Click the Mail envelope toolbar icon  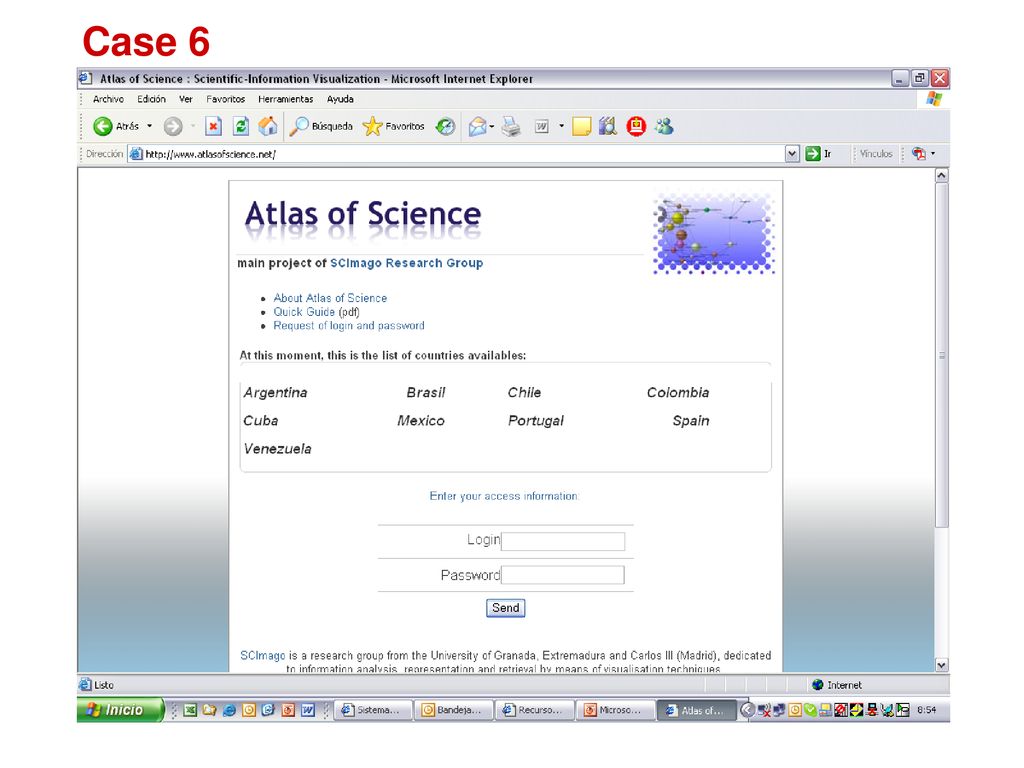click(x=477, y=126)
